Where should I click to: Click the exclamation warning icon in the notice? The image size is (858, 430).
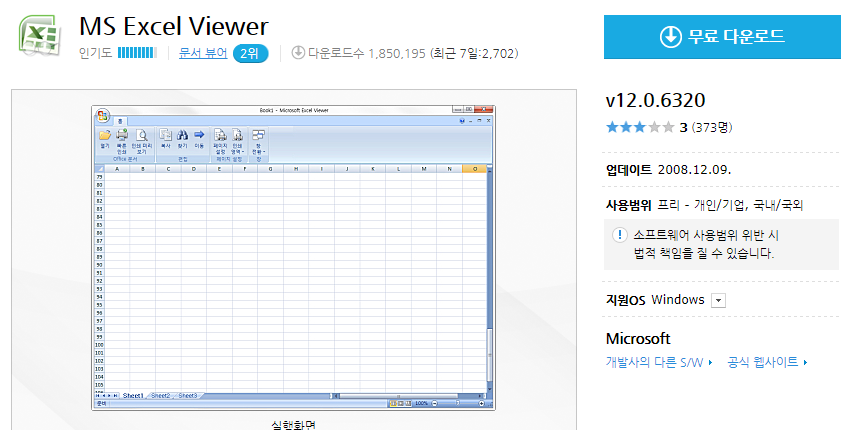pos(619,235)
